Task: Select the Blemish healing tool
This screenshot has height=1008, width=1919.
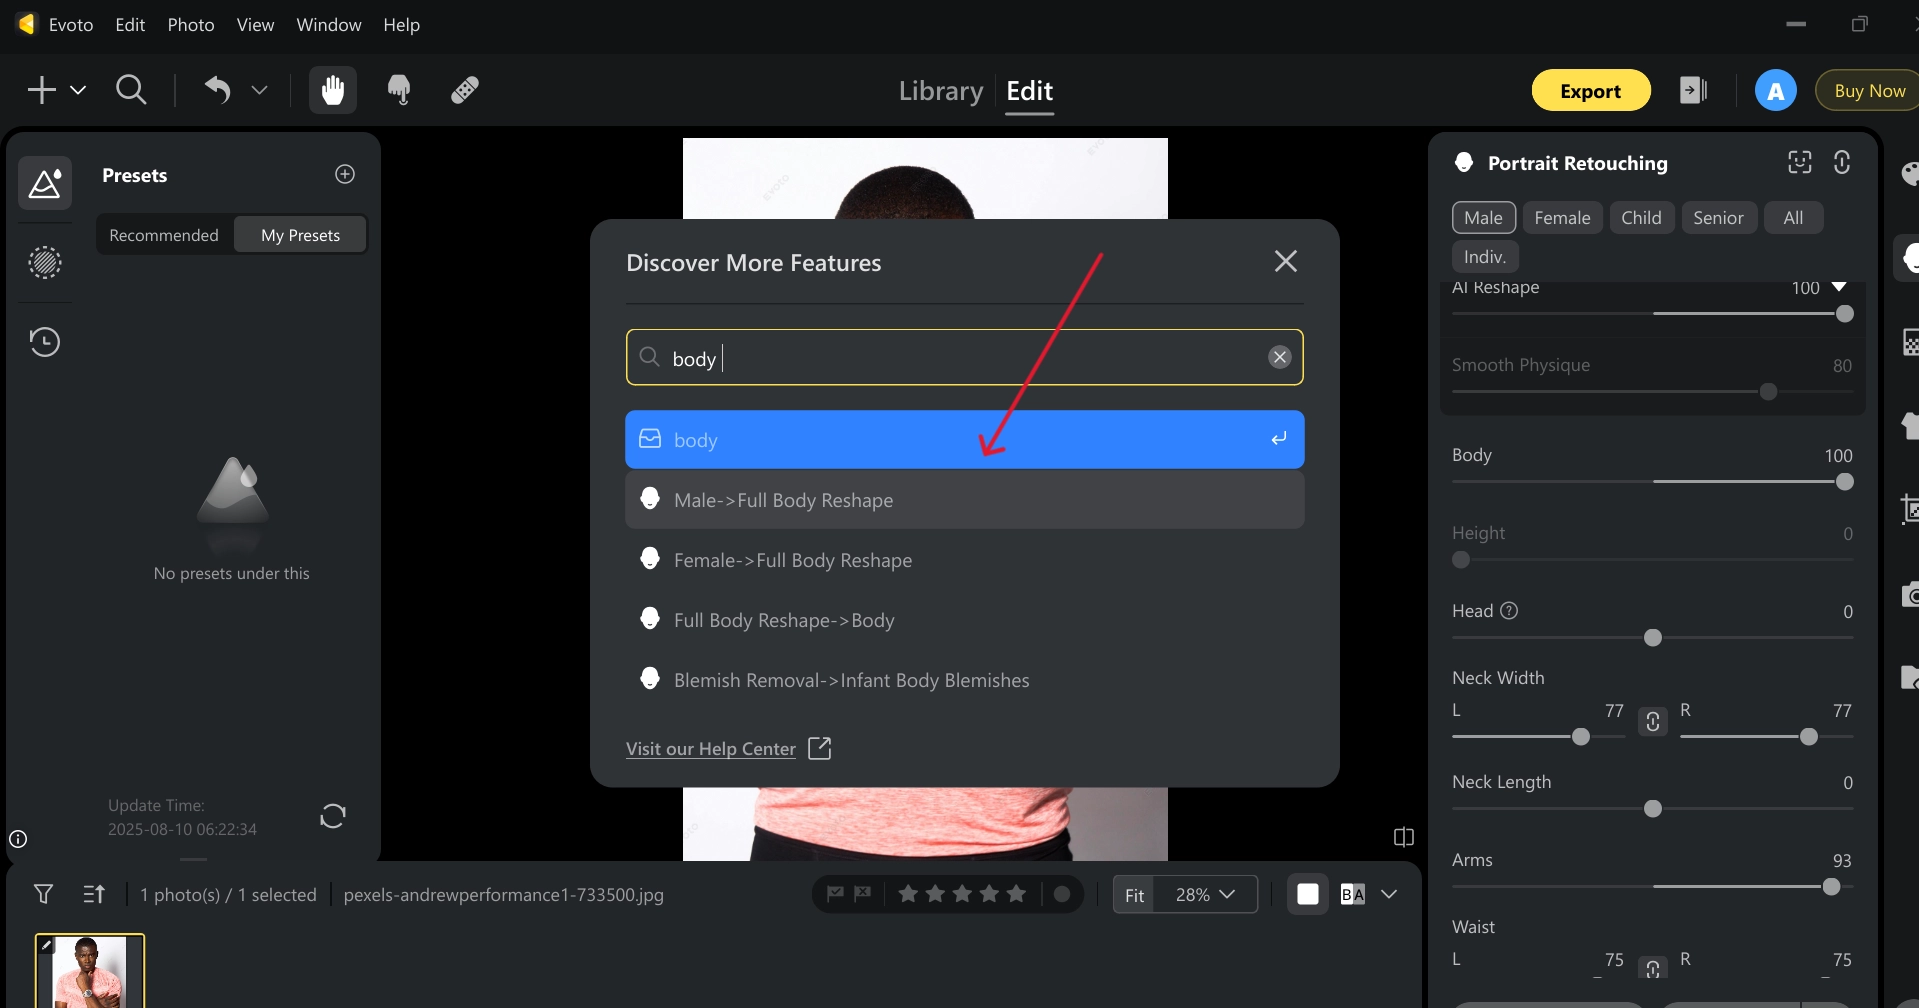Action: (463, 90)
